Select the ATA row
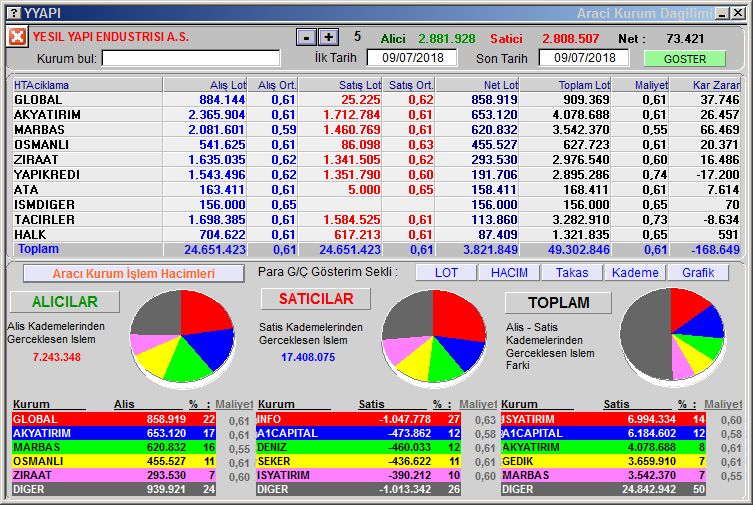This screenshot has width=753, height=505. tap(376, 190)
